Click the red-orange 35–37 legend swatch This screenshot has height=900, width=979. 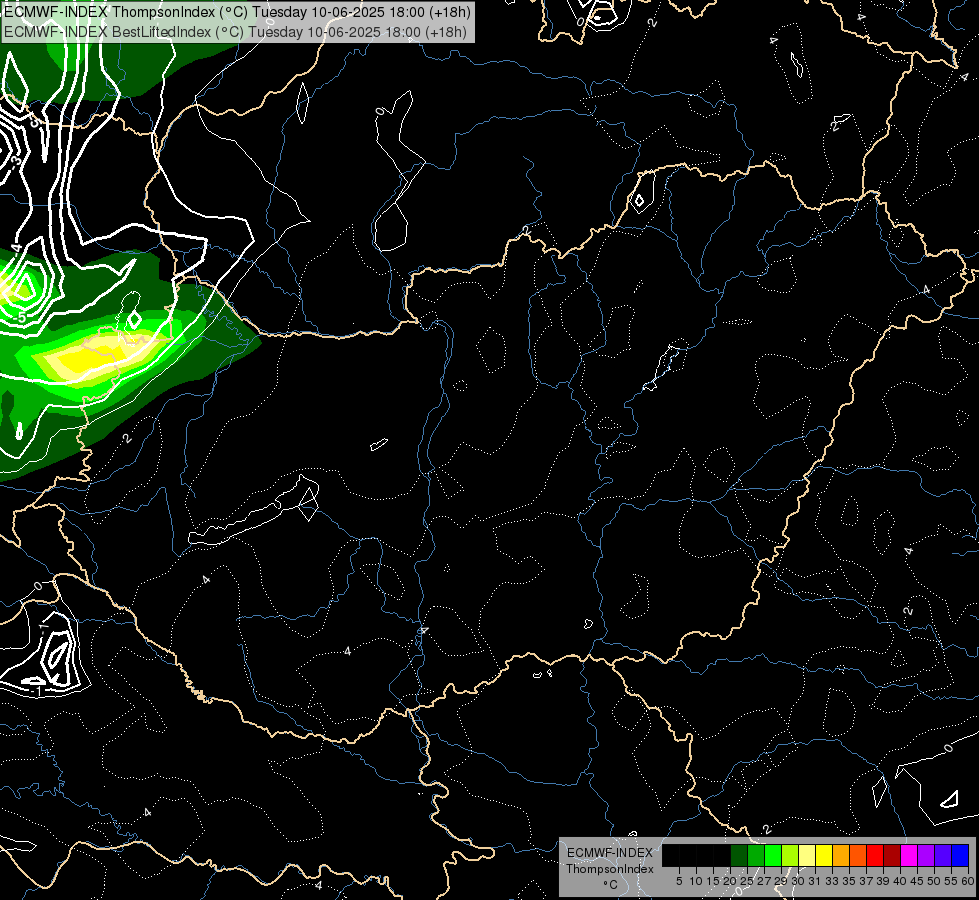click(x=858, y=855)
